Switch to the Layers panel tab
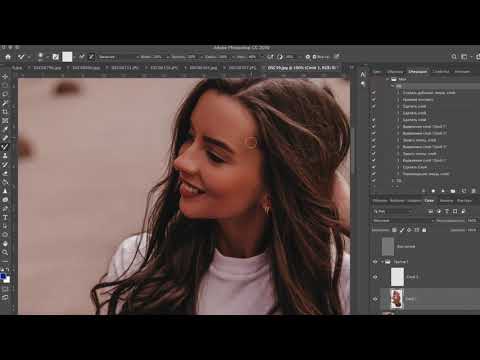480x360 pixels. point(429,201)
